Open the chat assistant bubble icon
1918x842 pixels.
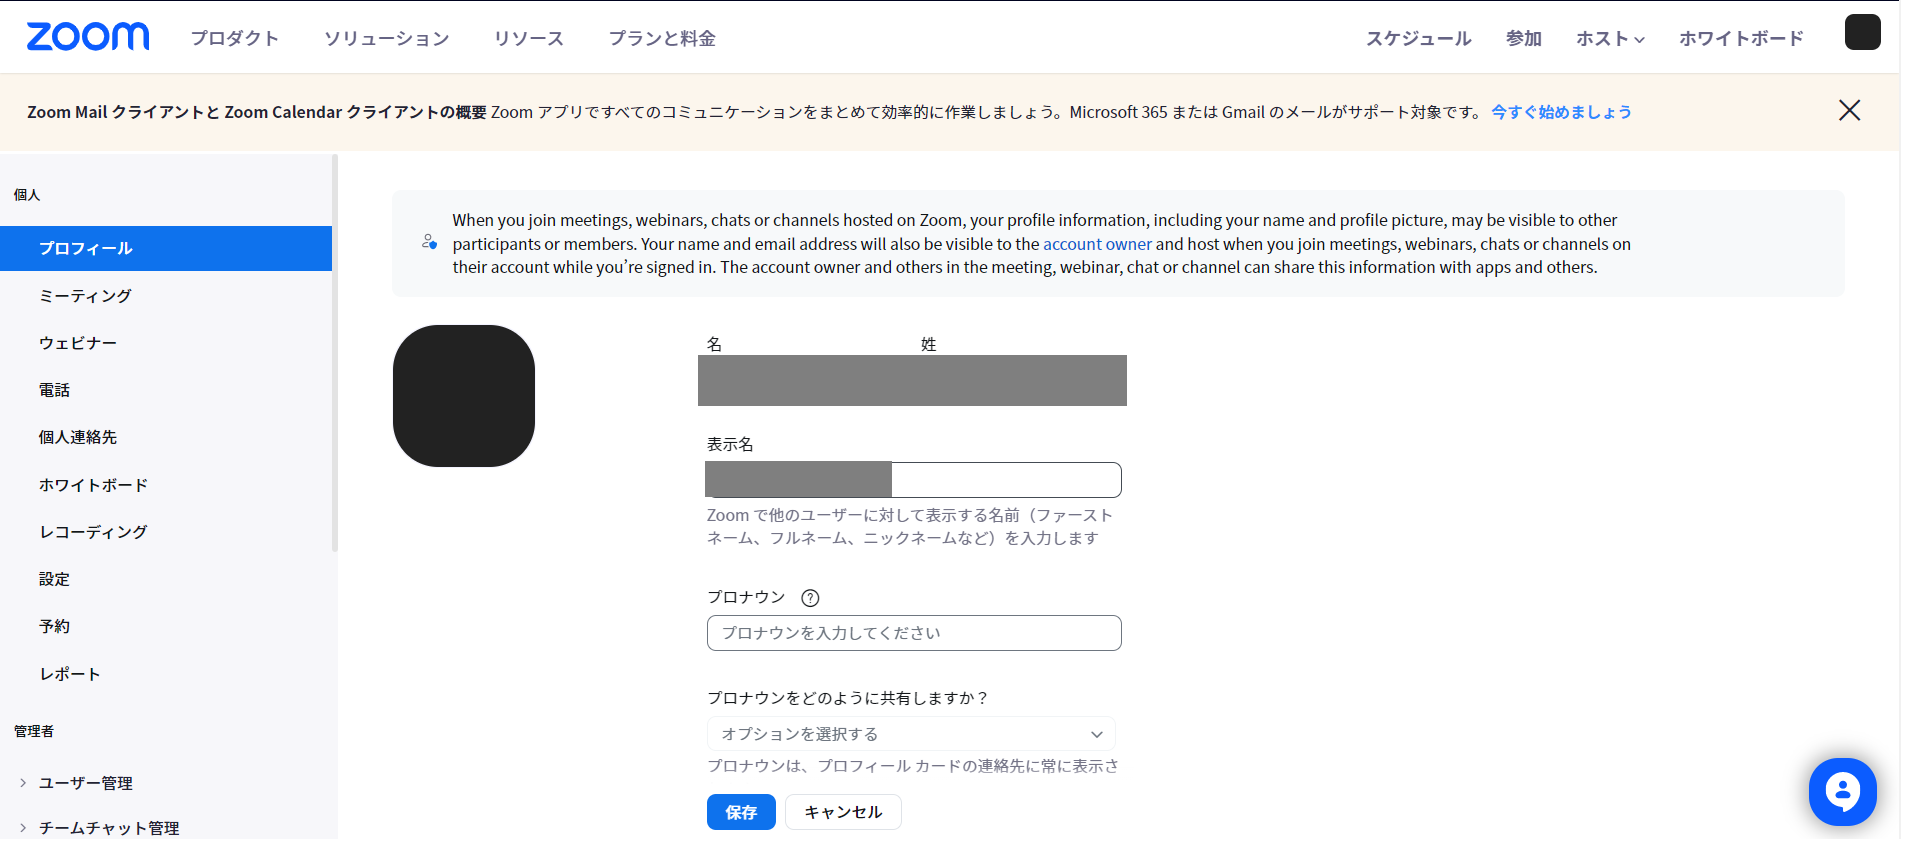[1842, 792]
